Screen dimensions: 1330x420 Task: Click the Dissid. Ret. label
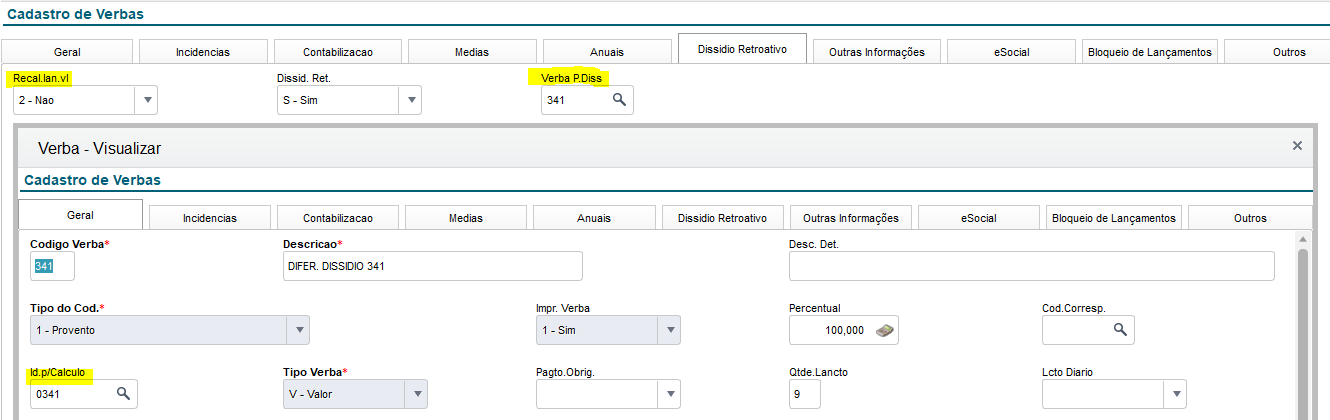[x=304, y=77]
